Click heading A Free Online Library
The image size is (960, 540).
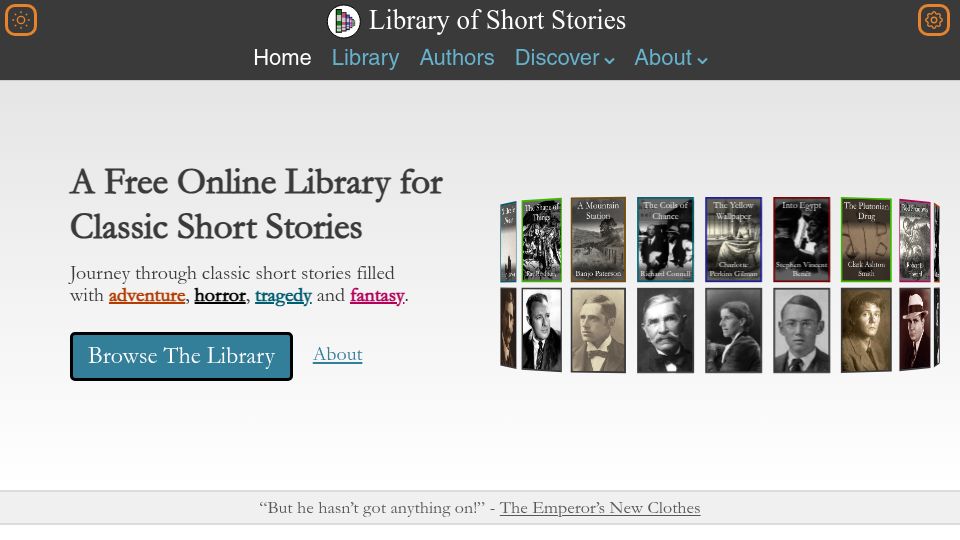point(256,204)
